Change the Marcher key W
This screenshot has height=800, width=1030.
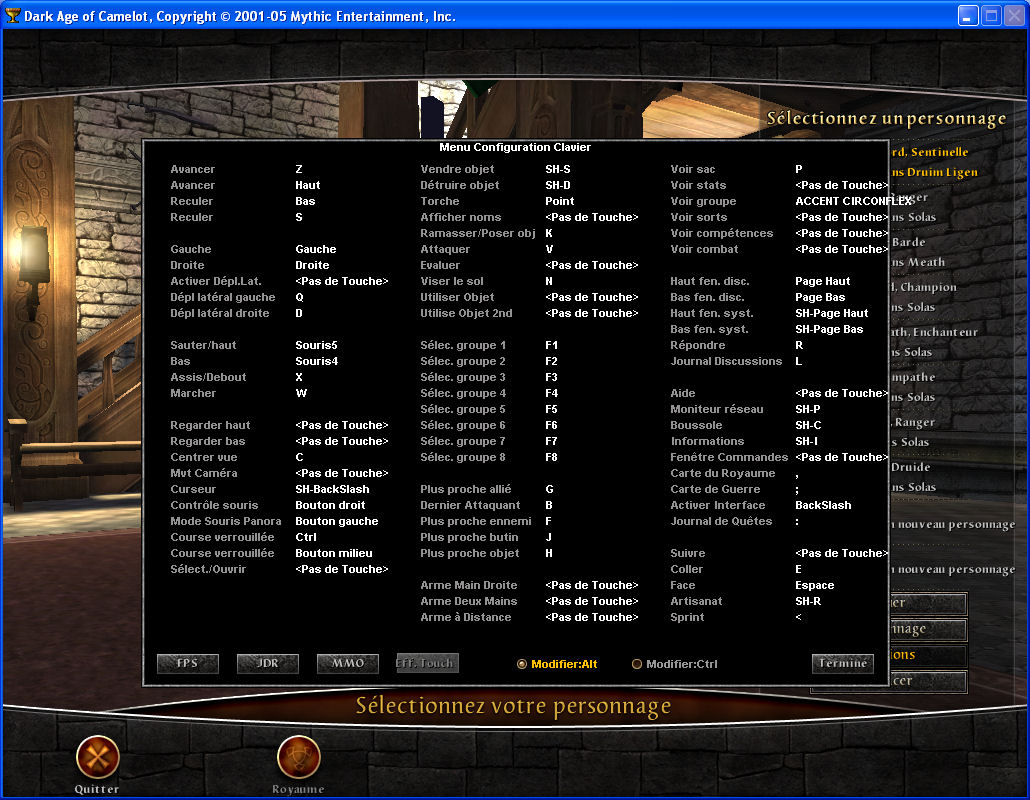point(301,393)
